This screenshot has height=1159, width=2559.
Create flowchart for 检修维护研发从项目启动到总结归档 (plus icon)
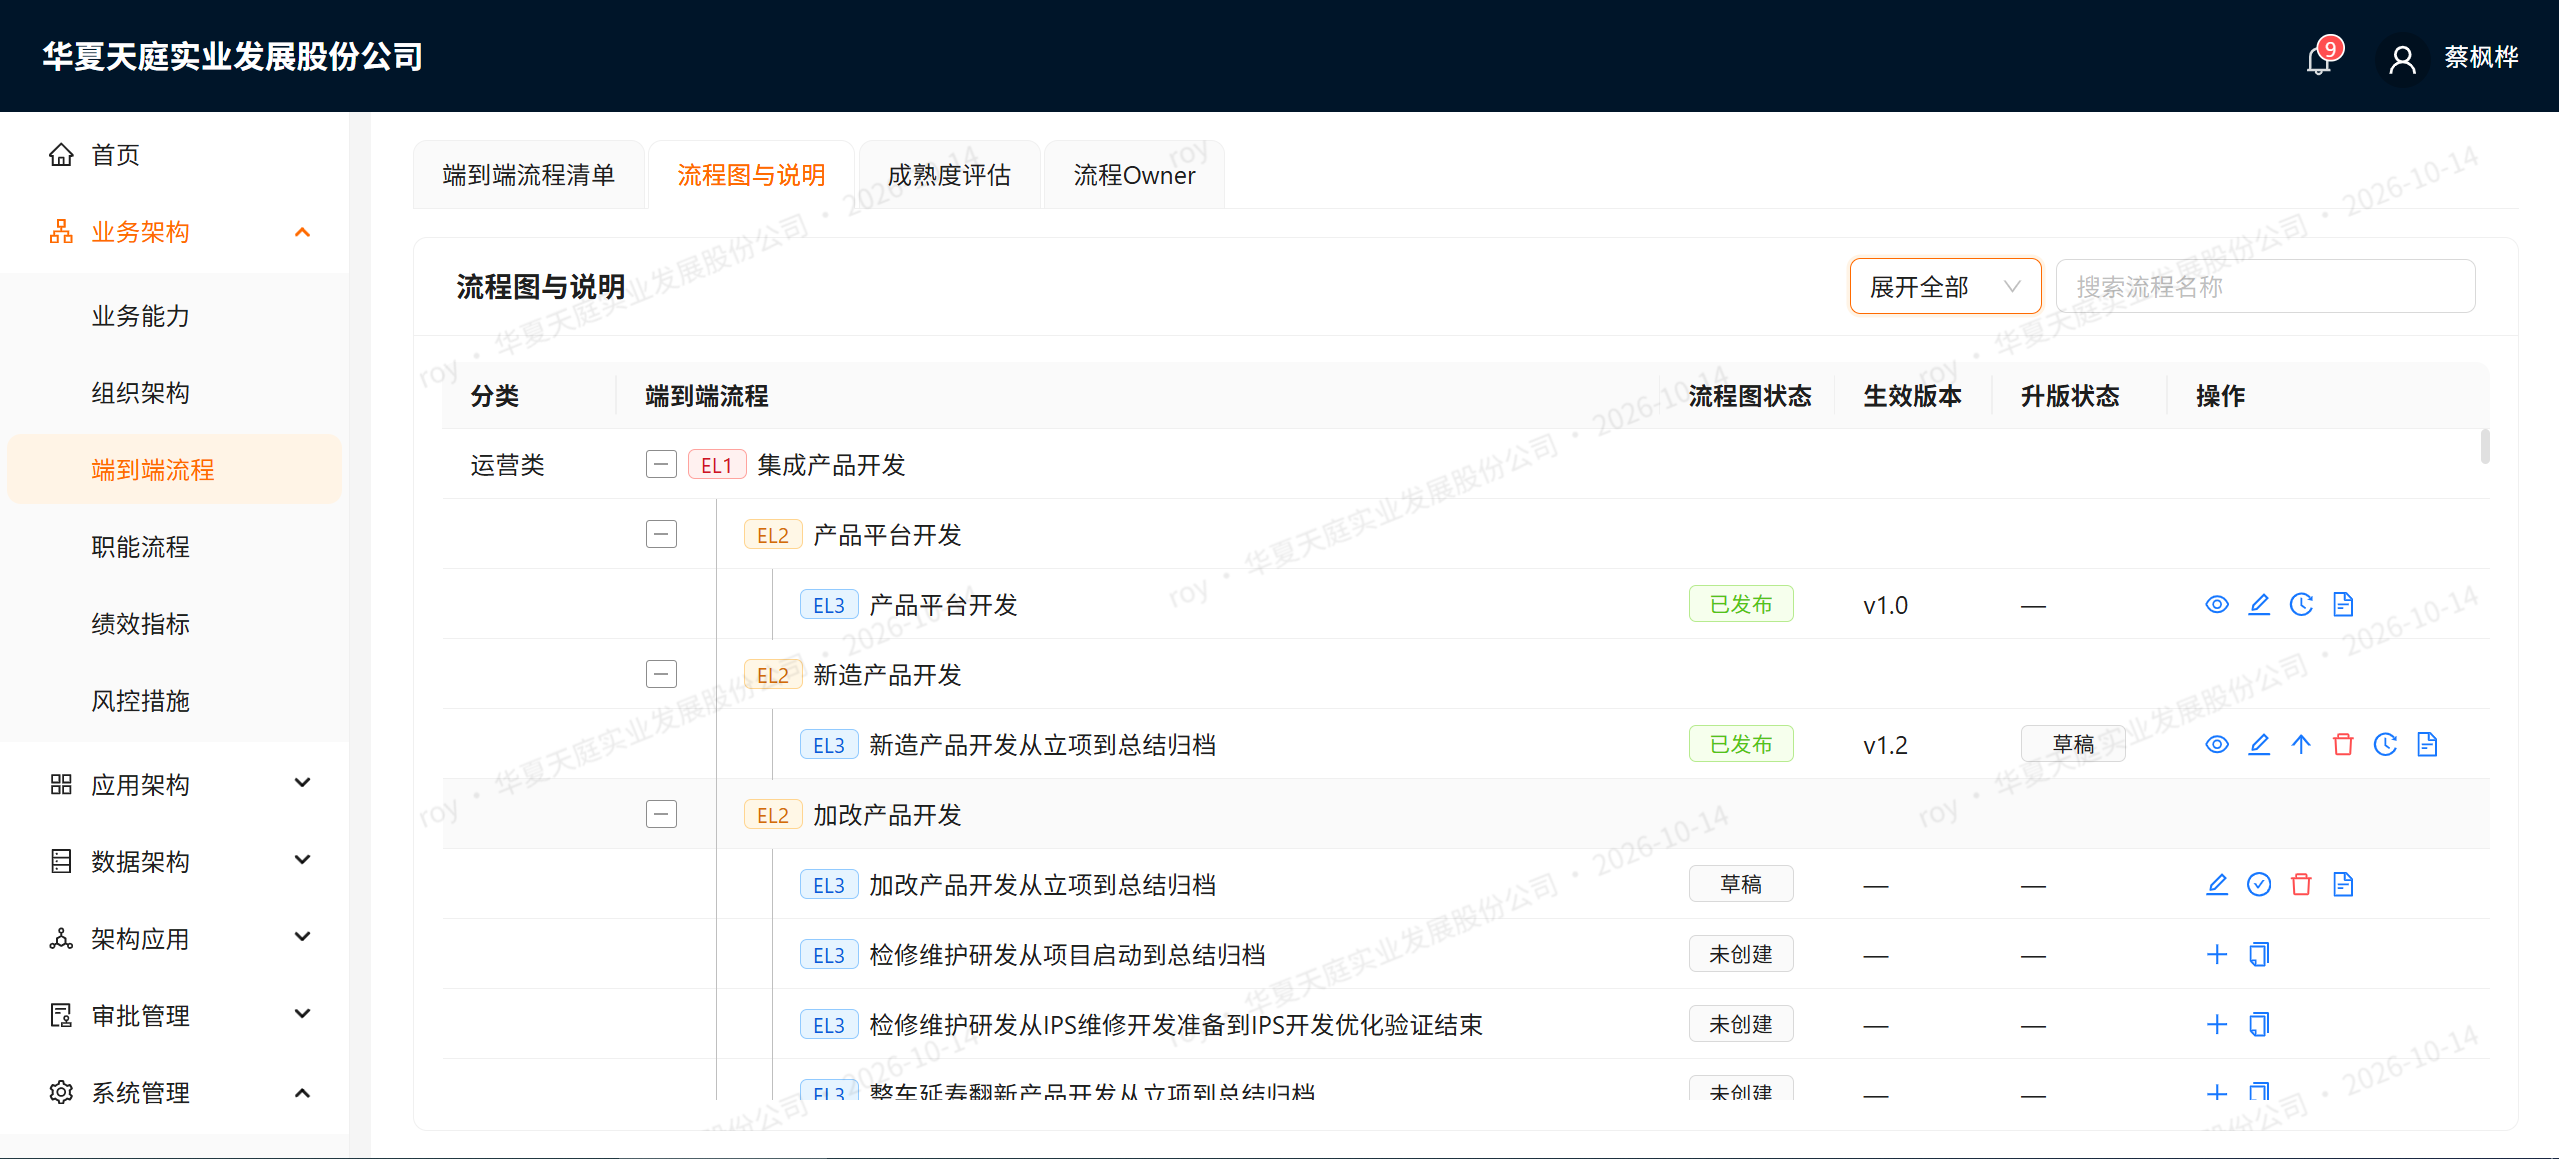point(2217,955)
